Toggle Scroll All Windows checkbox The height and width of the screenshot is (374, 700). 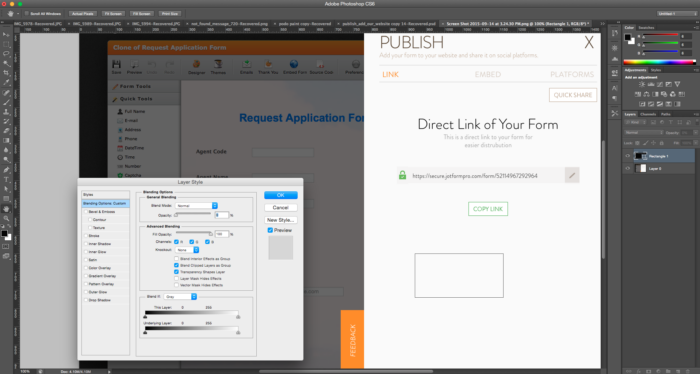27,13
